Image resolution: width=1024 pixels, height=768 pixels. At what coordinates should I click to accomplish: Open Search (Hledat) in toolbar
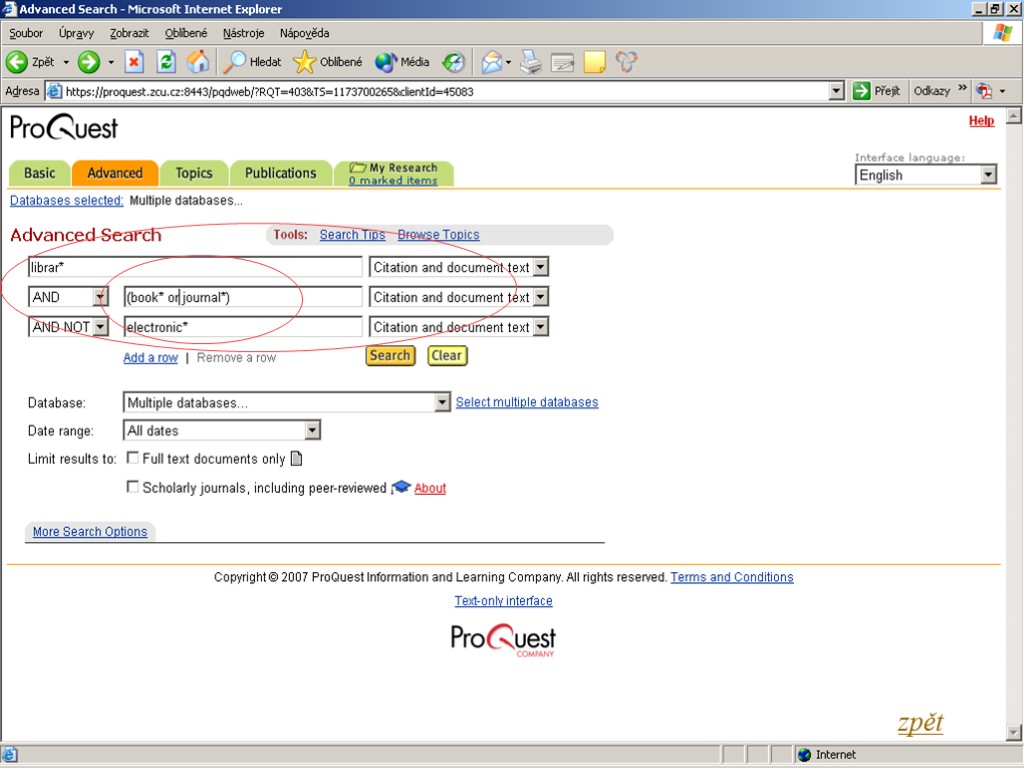coord(253,62)
